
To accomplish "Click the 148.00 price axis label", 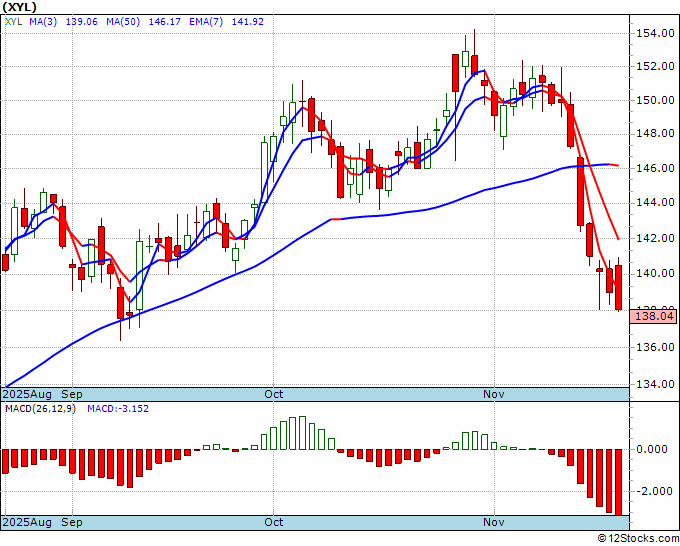I will (x=655, y=134).
